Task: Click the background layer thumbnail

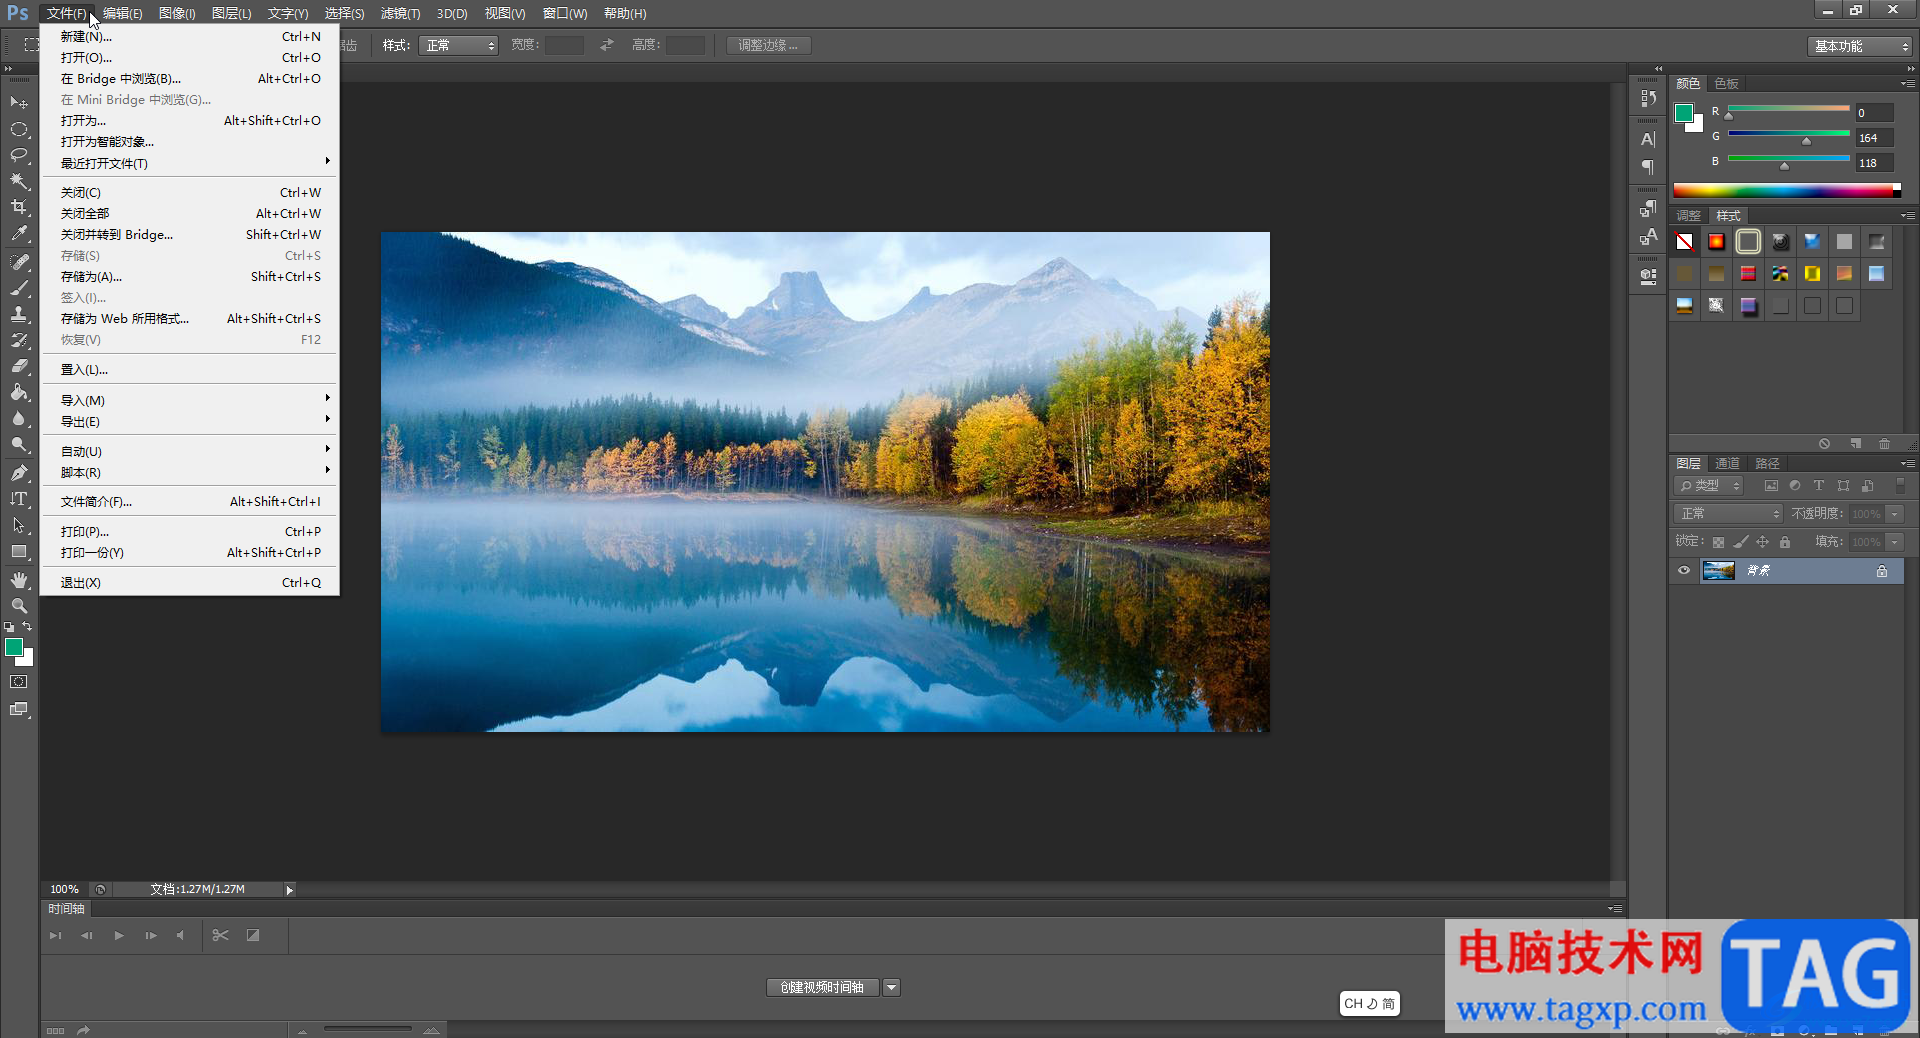Action: pyautogui.click(x=1718, y=571)
